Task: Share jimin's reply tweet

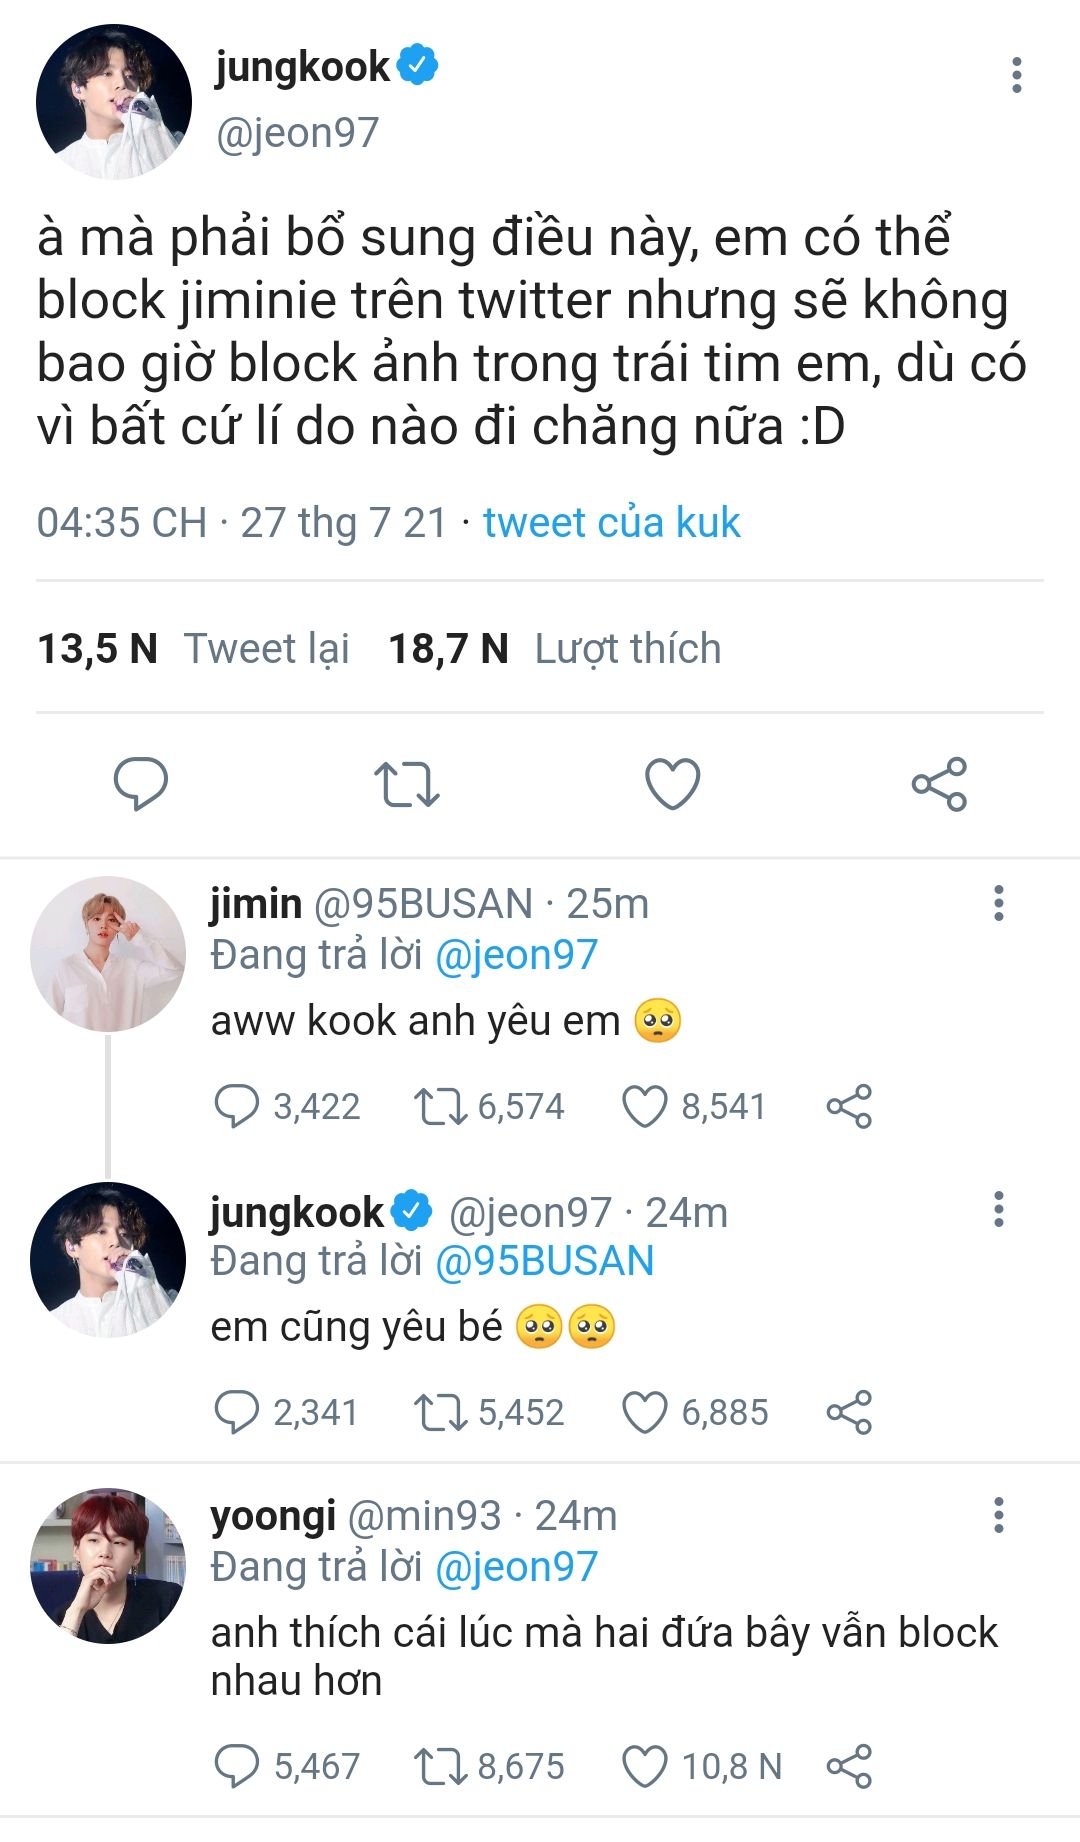Action: coord(849,1107)
